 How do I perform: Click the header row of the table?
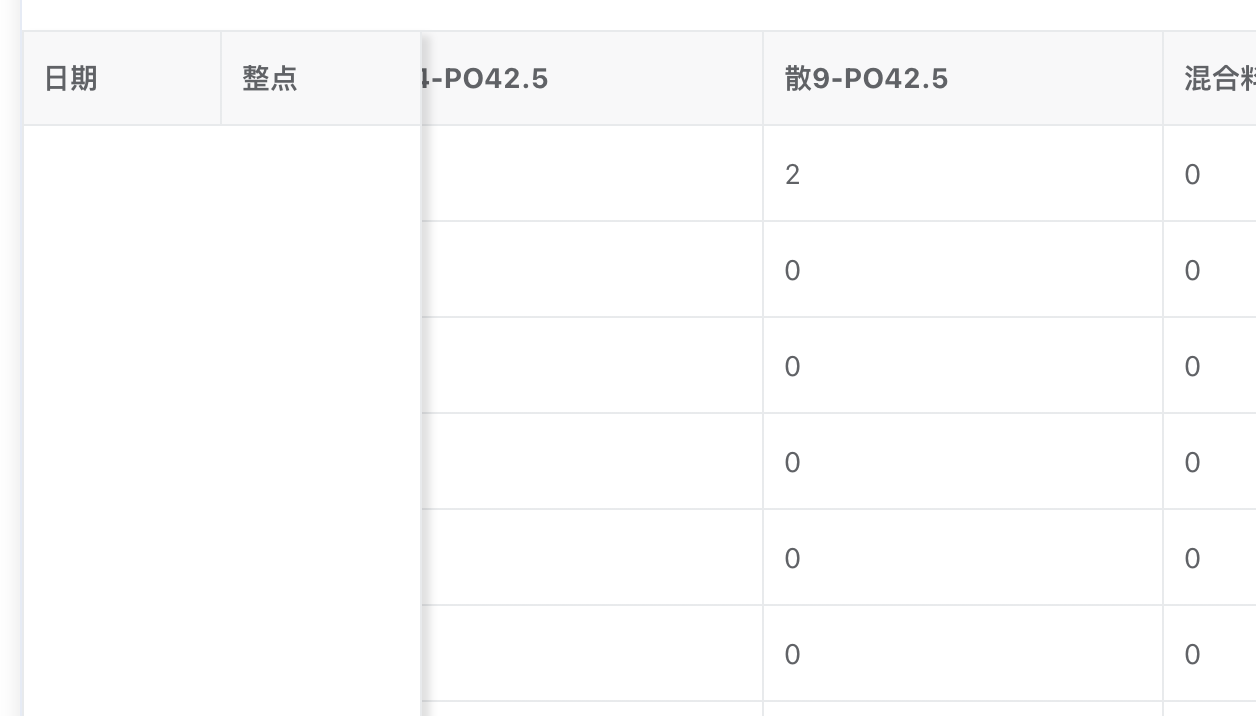(x=628, y=78)
